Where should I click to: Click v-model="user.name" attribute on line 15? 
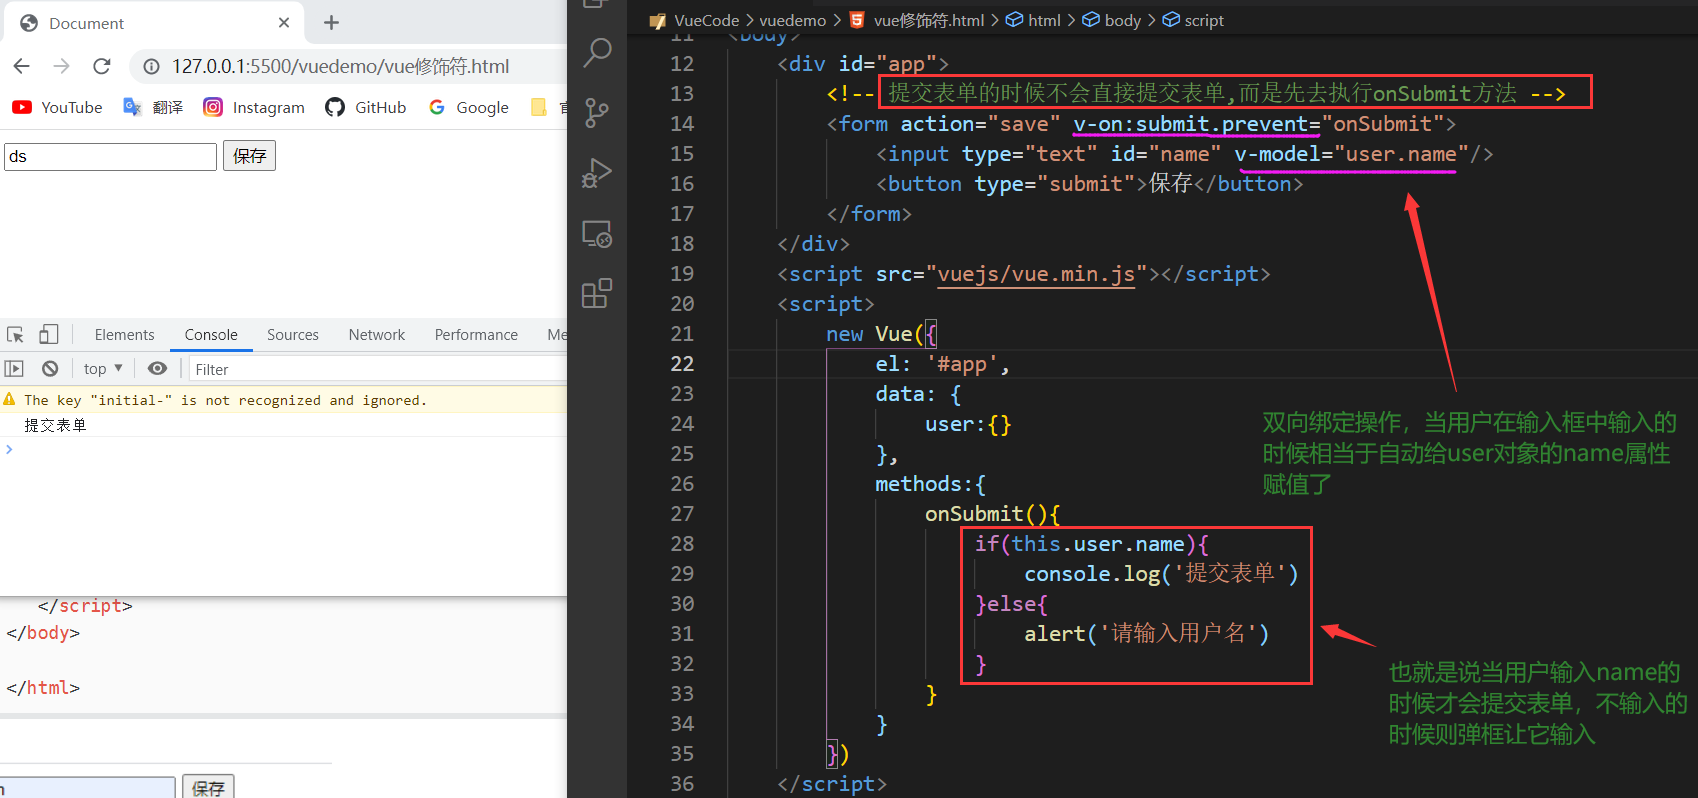[x=1351, y=154]
